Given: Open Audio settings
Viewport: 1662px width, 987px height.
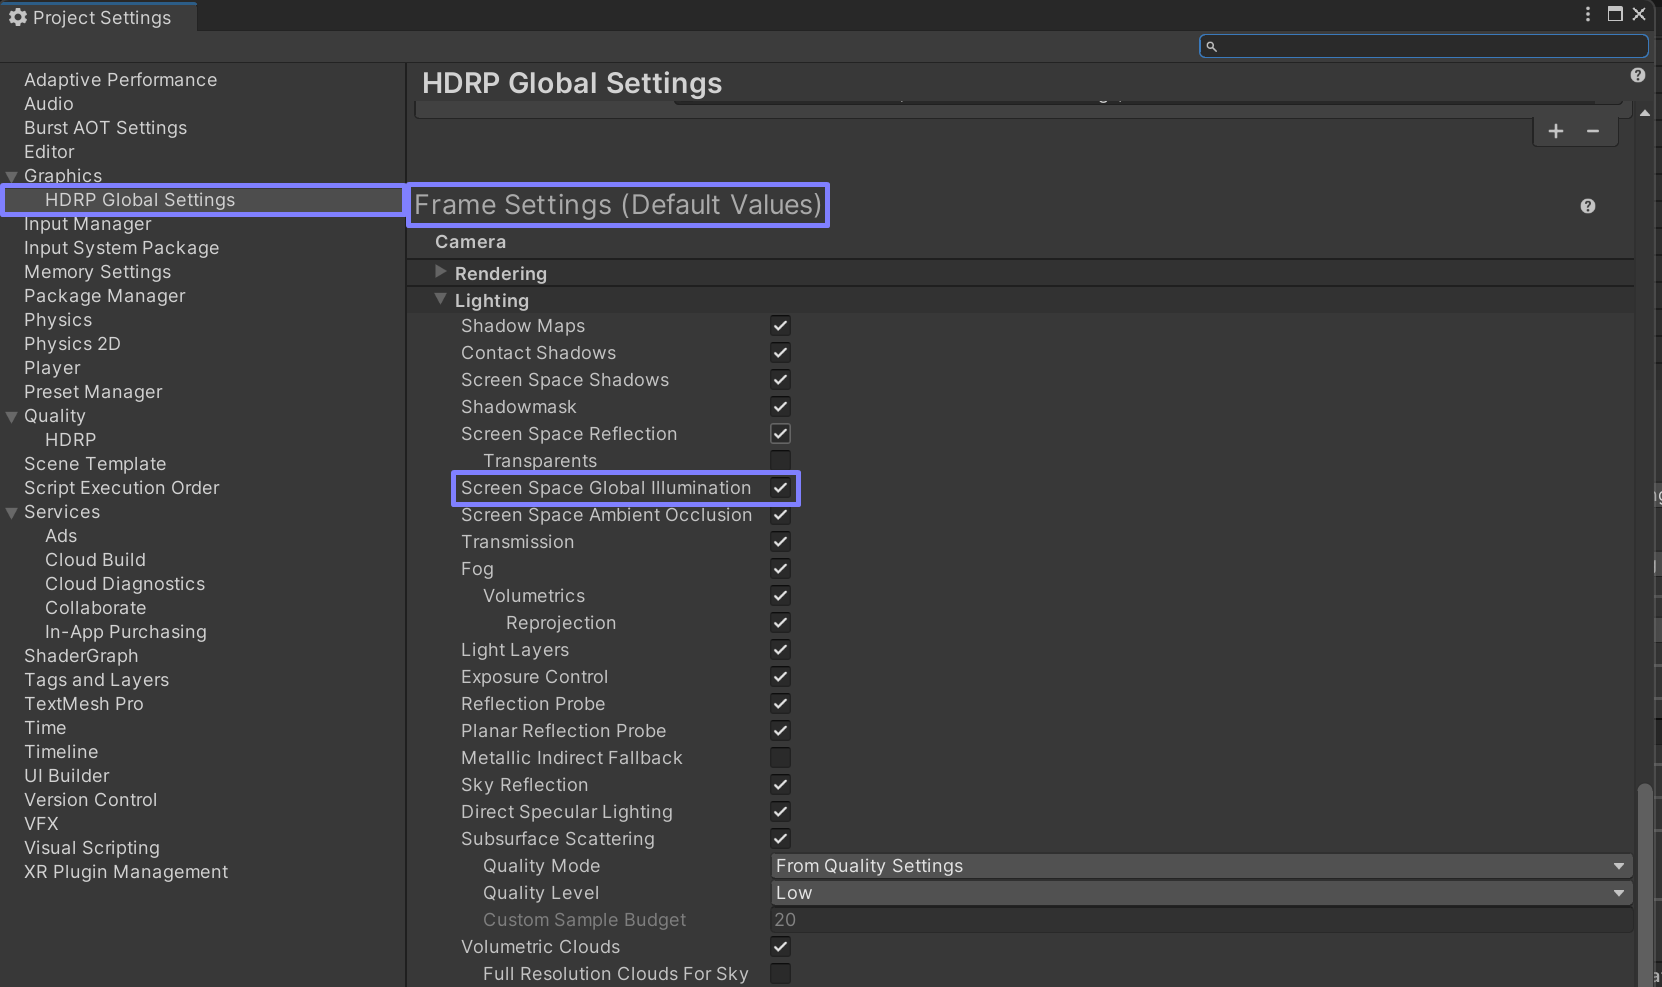Looking at the screenshot, I should coord(49,104).
